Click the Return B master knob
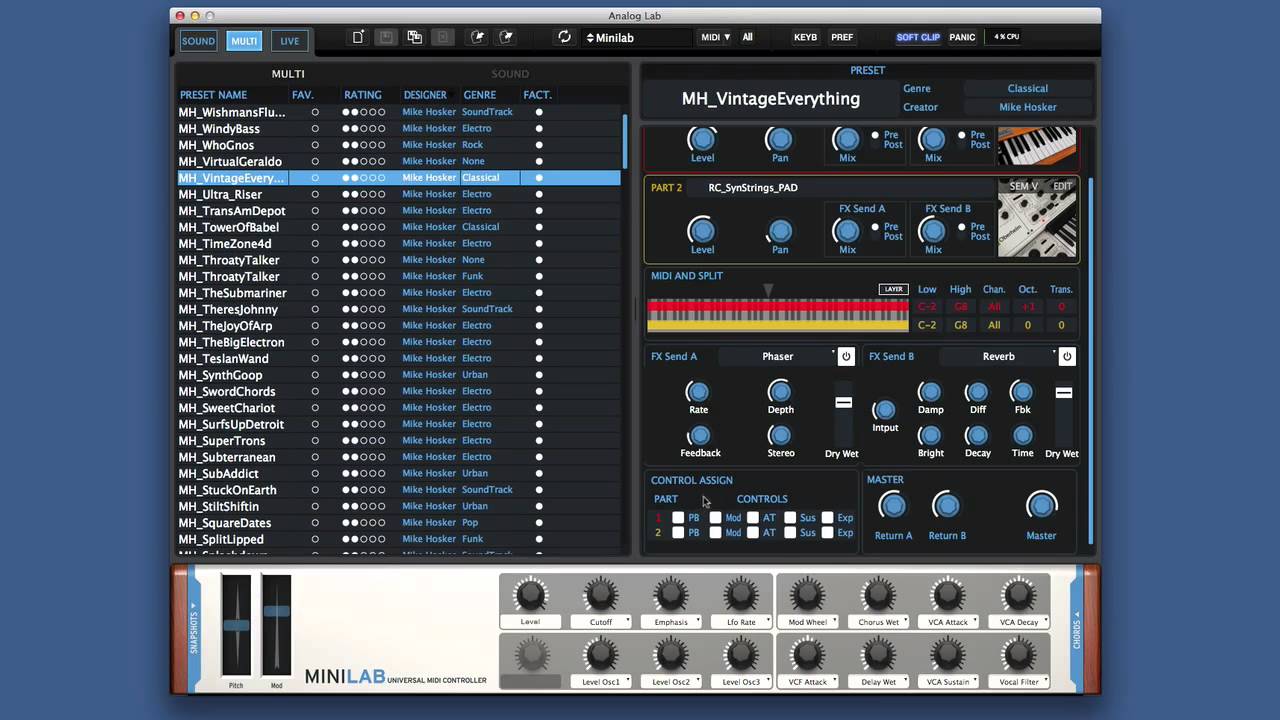 tap(946, 506)
